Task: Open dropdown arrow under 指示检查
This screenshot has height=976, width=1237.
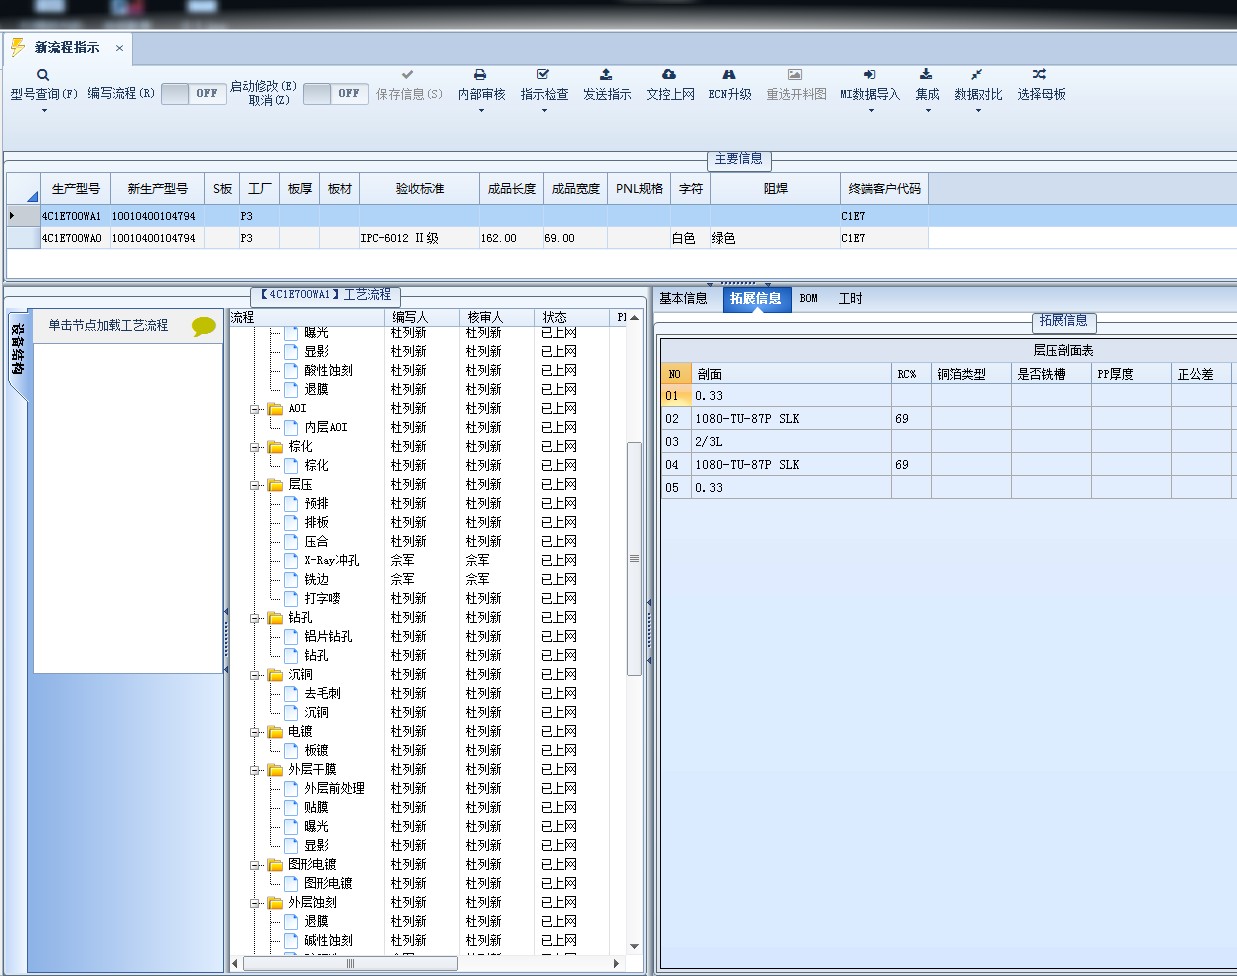Action: [544, 111]
